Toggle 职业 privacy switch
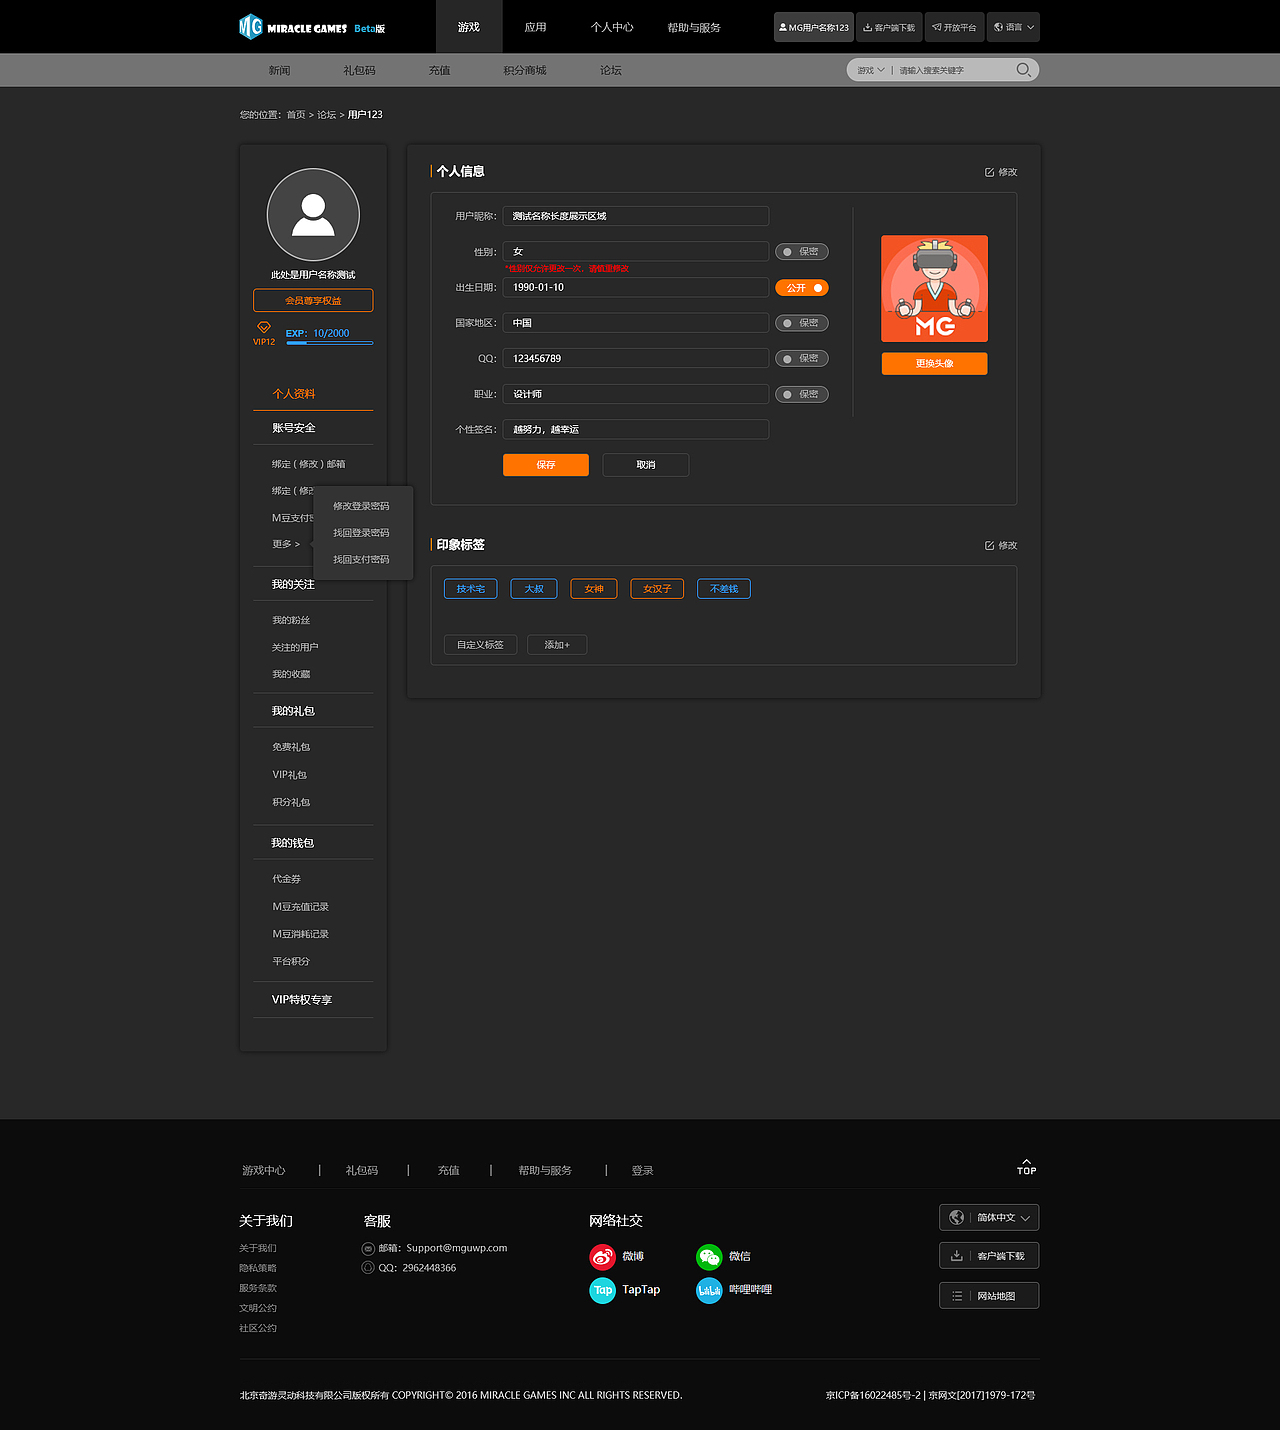The image size is (1280, 1430). (x=802, y=394)
